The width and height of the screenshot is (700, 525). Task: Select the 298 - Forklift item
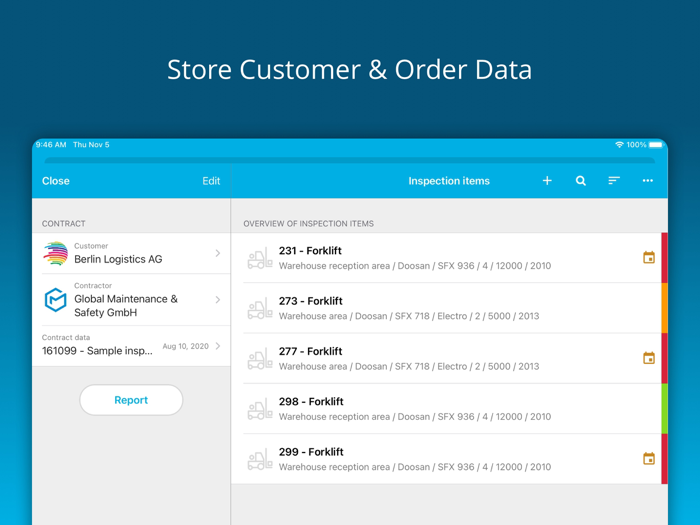pyautogui.click(x=449, y=409)
